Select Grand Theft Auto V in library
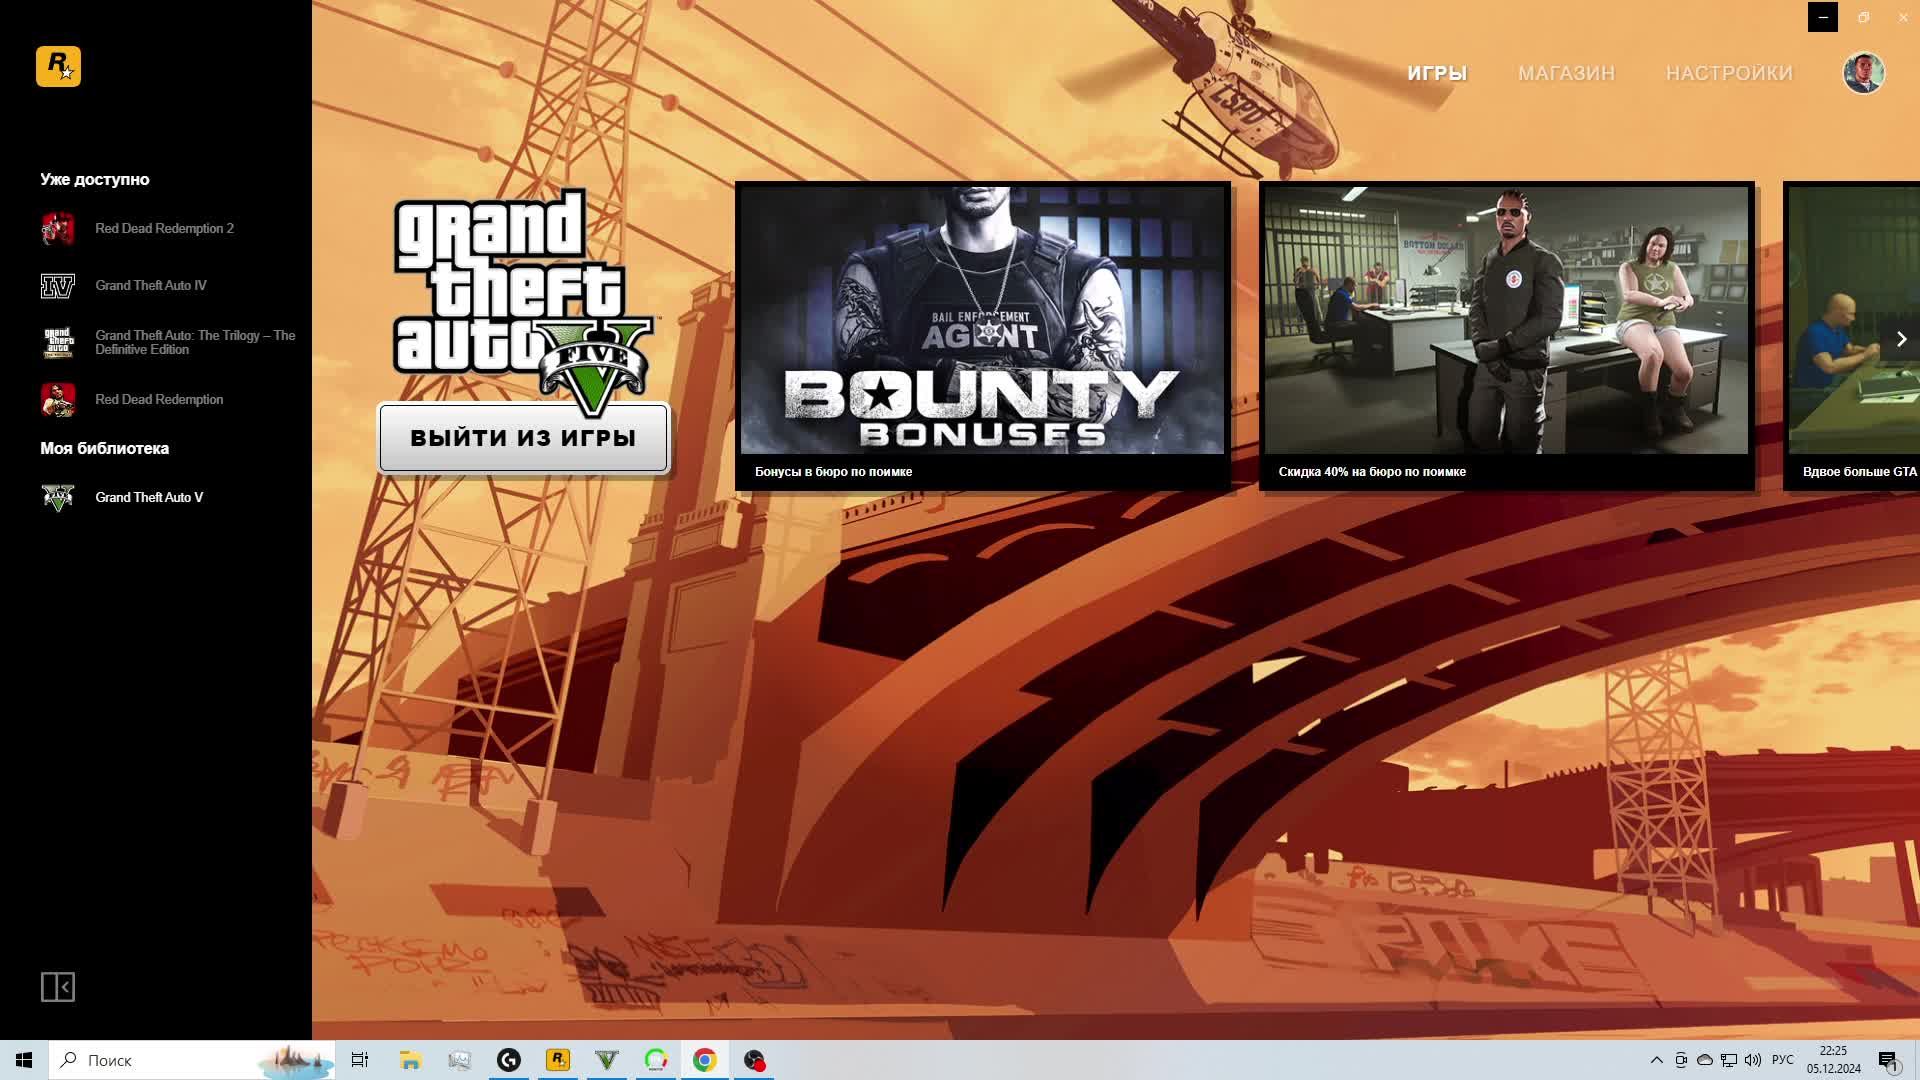Image resolution: width=1920 pixels, height=1080 pixels. point(149,497)
